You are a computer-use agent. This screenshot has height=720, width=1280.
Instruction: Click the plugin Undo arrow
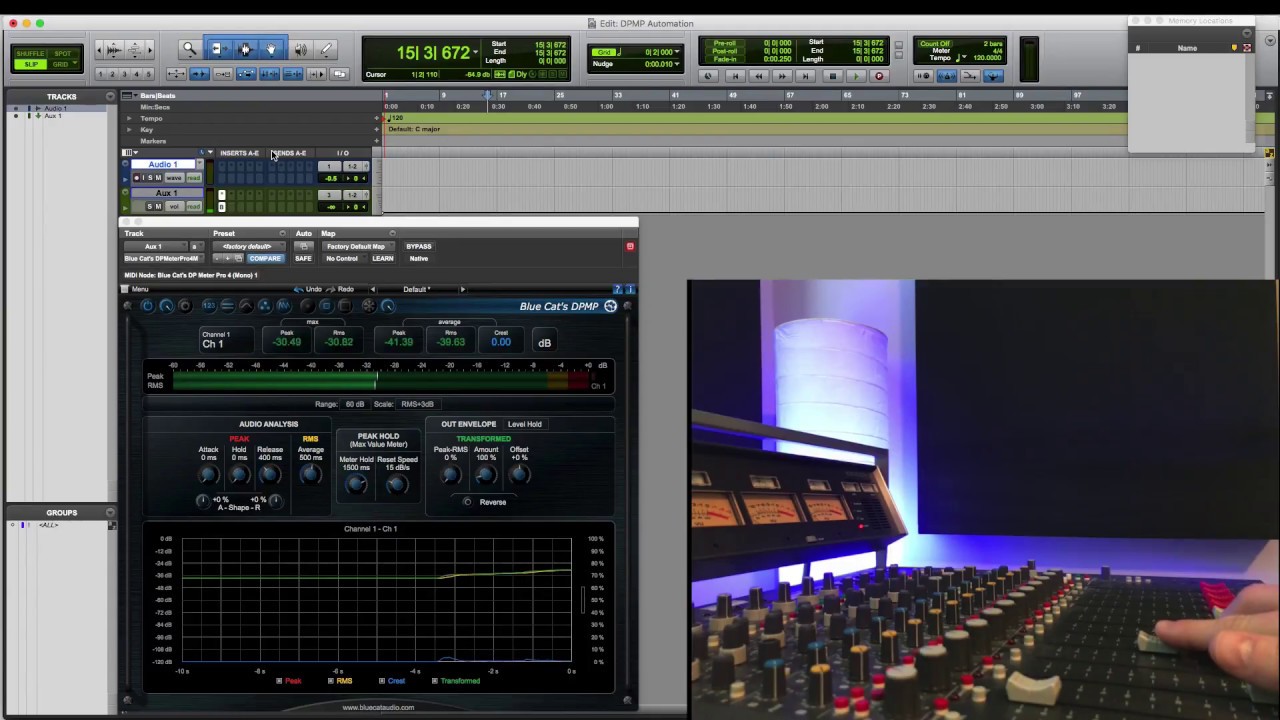point(299,289)
